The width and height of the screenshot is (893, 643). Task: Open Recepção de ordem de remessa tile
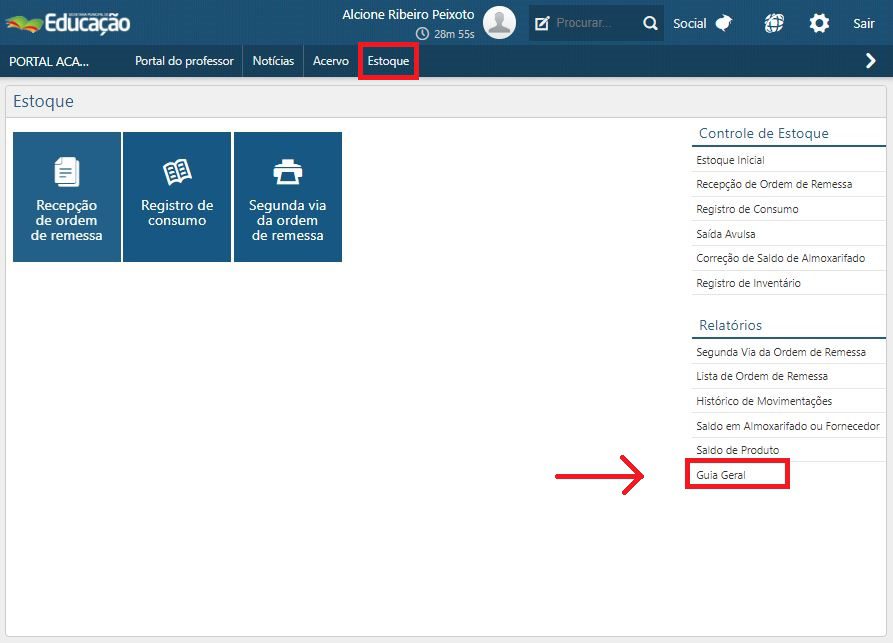(67, 197)
